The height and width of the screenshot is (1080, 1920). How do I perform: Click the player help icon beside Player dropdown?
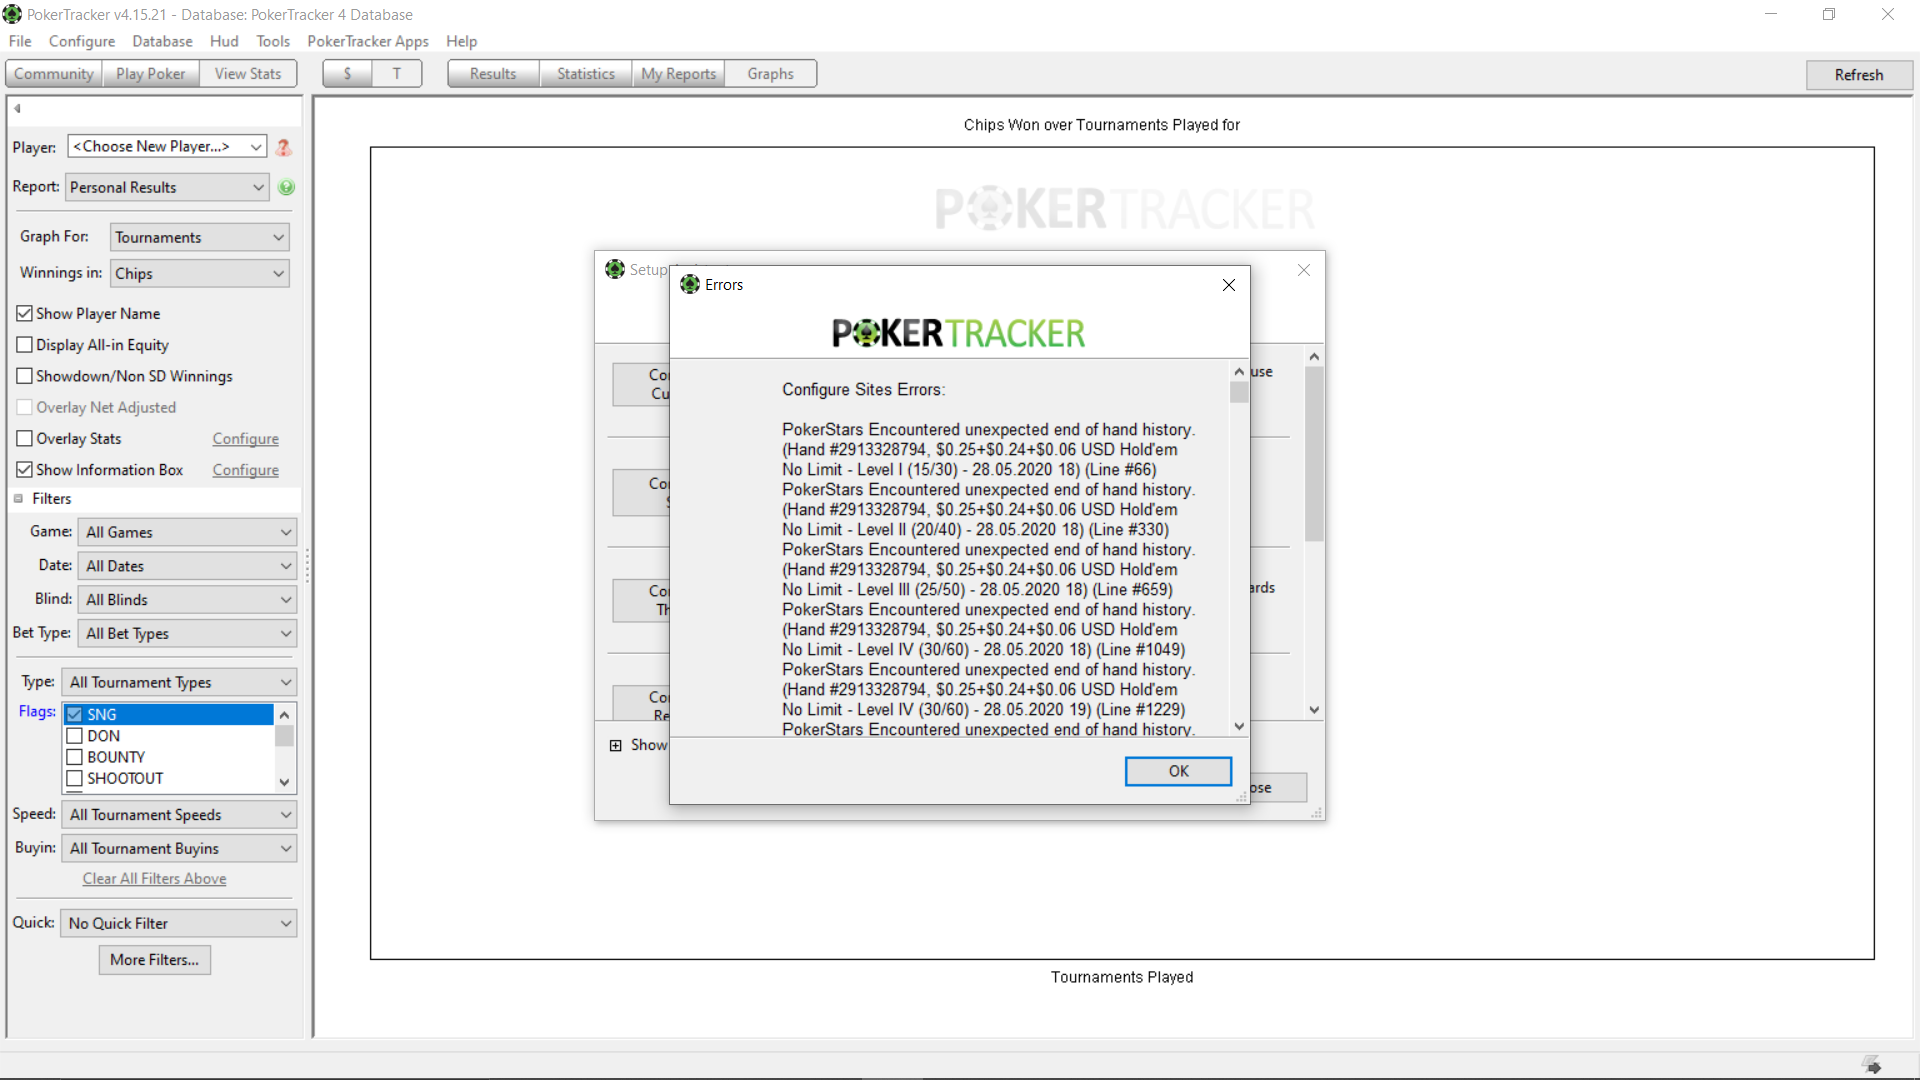click(x=284, y=147)
